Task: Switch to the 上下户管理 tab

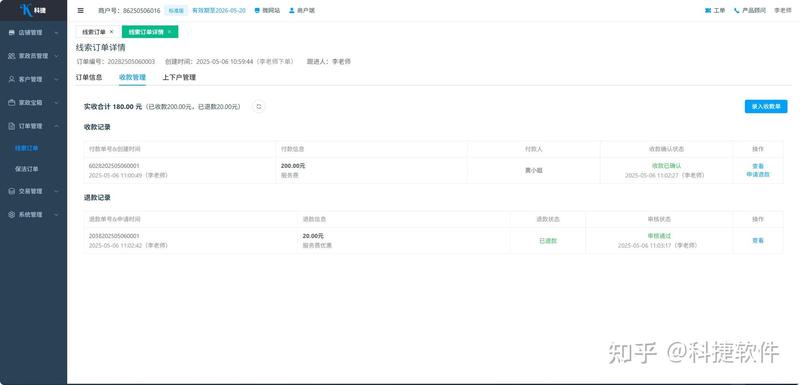Action: point(179,78)
